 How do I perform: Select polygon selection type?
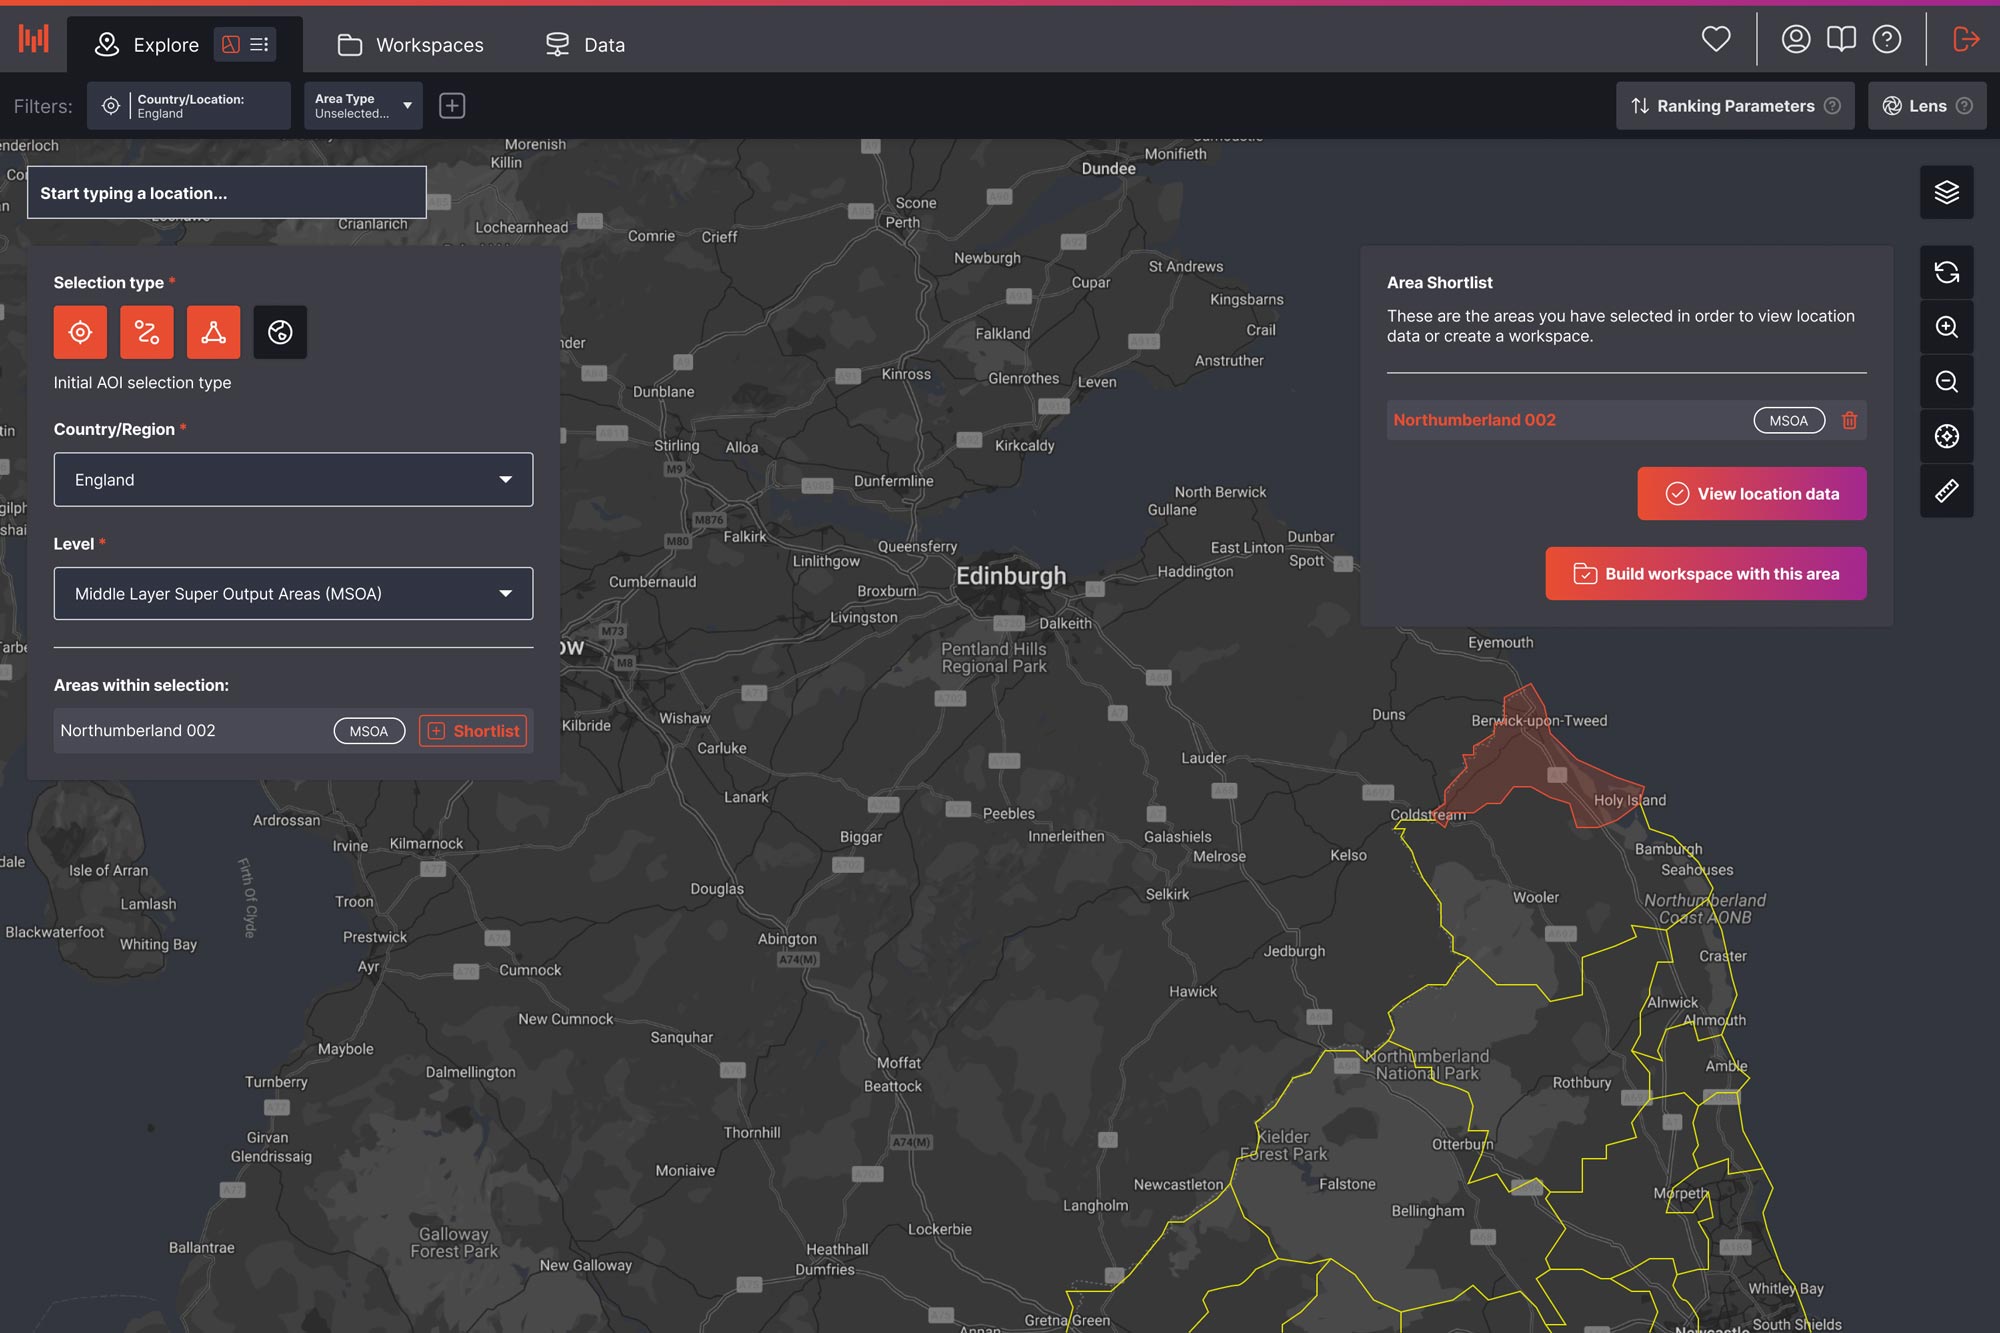coord(213,332)
